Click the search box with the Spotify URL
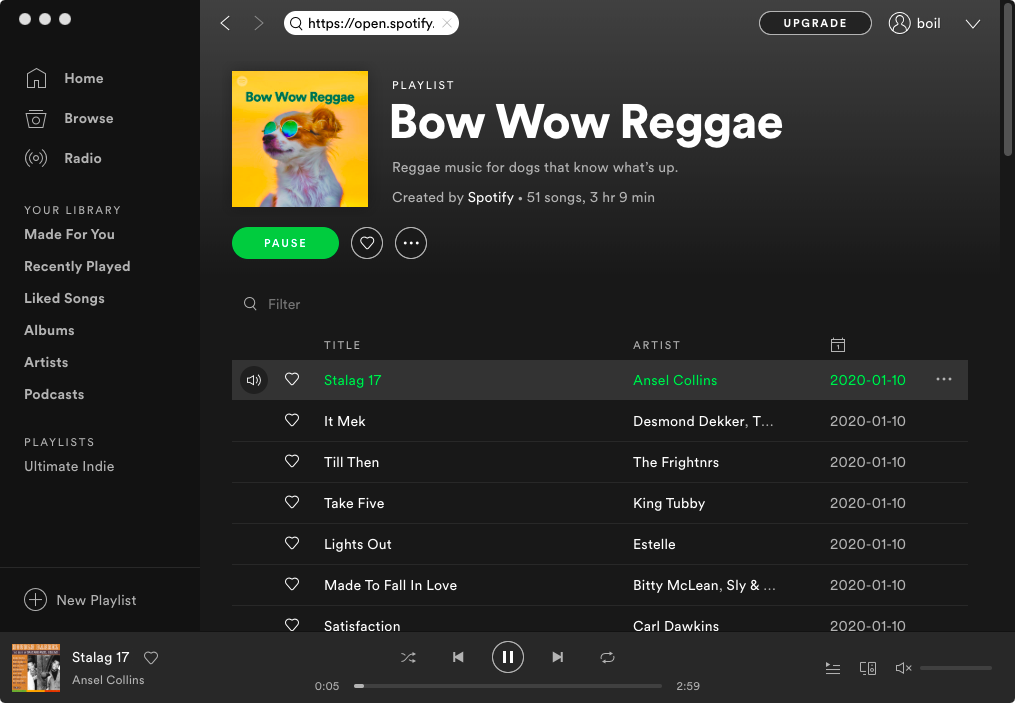 click(371, 23)
